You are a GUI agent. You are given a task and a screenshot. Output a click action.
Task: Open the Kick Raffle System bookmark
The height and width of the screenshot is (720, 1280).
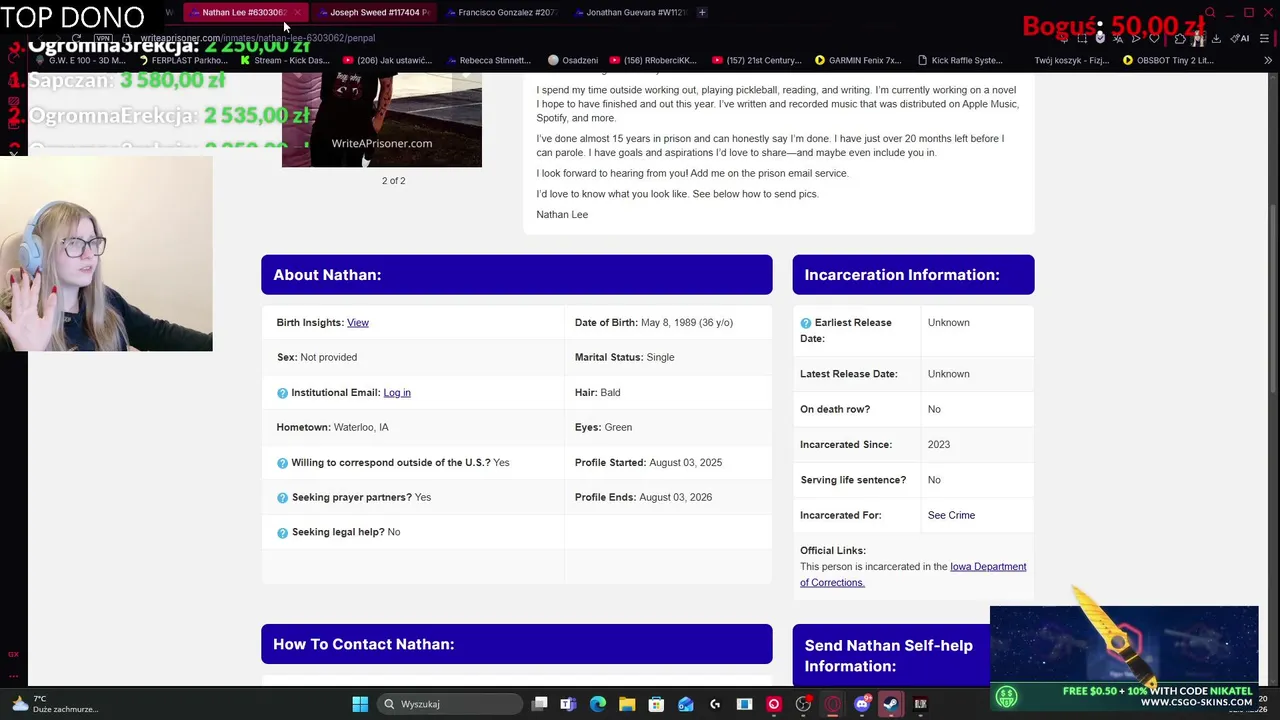(x=960, y=60)
